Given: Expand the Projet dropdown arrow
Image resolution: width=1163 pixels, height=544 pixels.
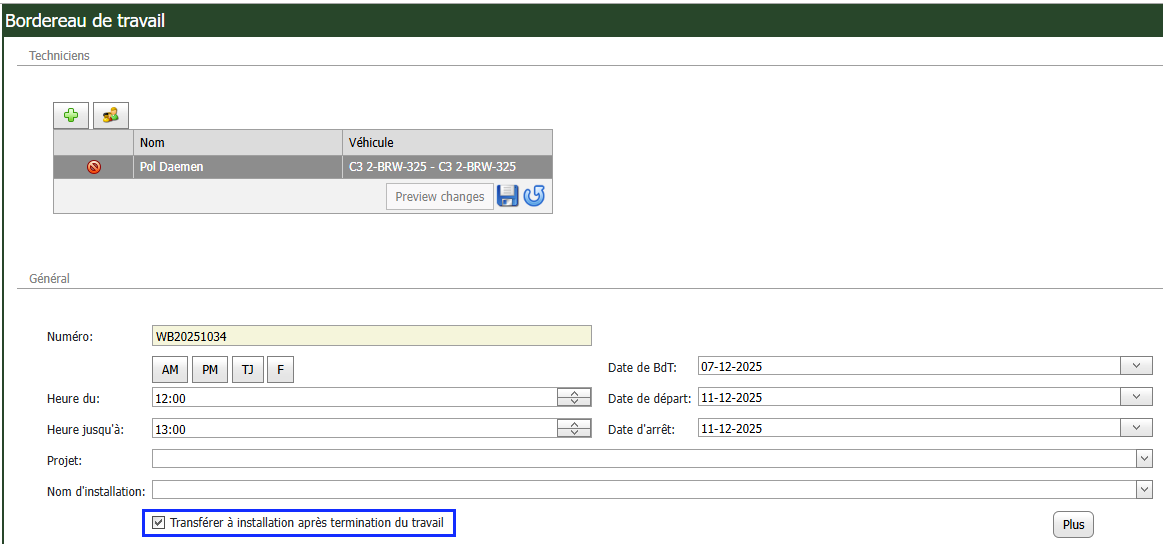Looking at the screenshot, I should click(1144, 459).
